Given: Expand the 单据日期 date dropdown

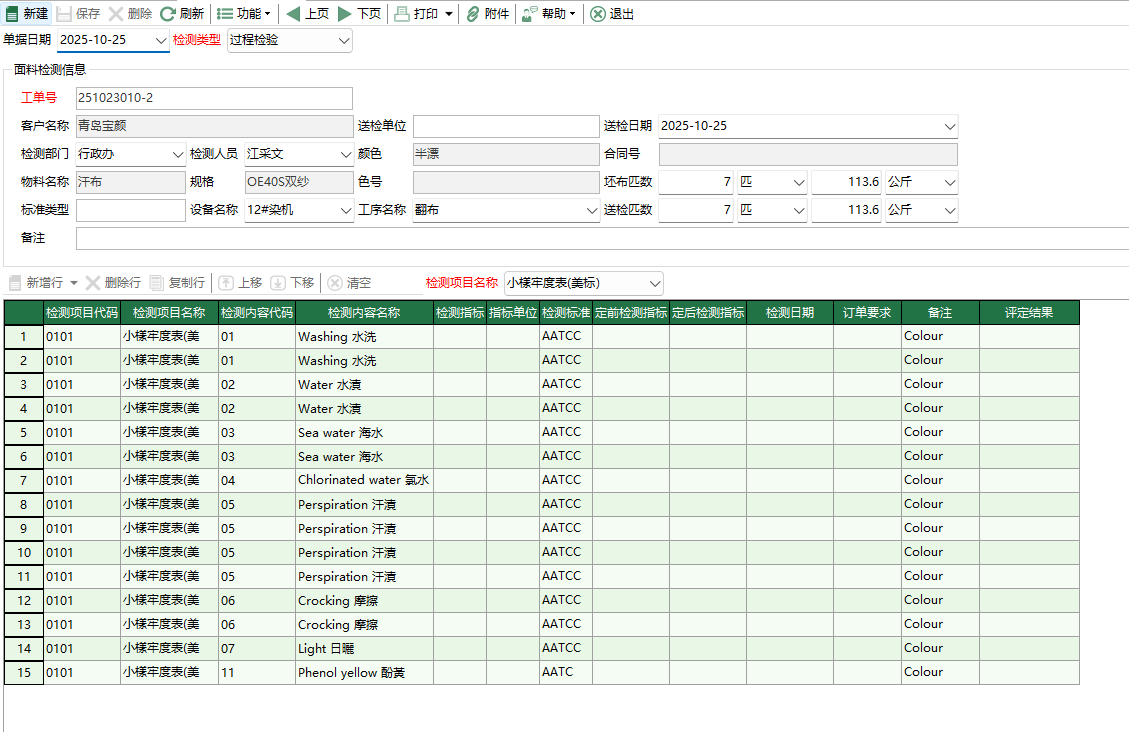Looking at the screenshot, I should click(x=161, y=40).
